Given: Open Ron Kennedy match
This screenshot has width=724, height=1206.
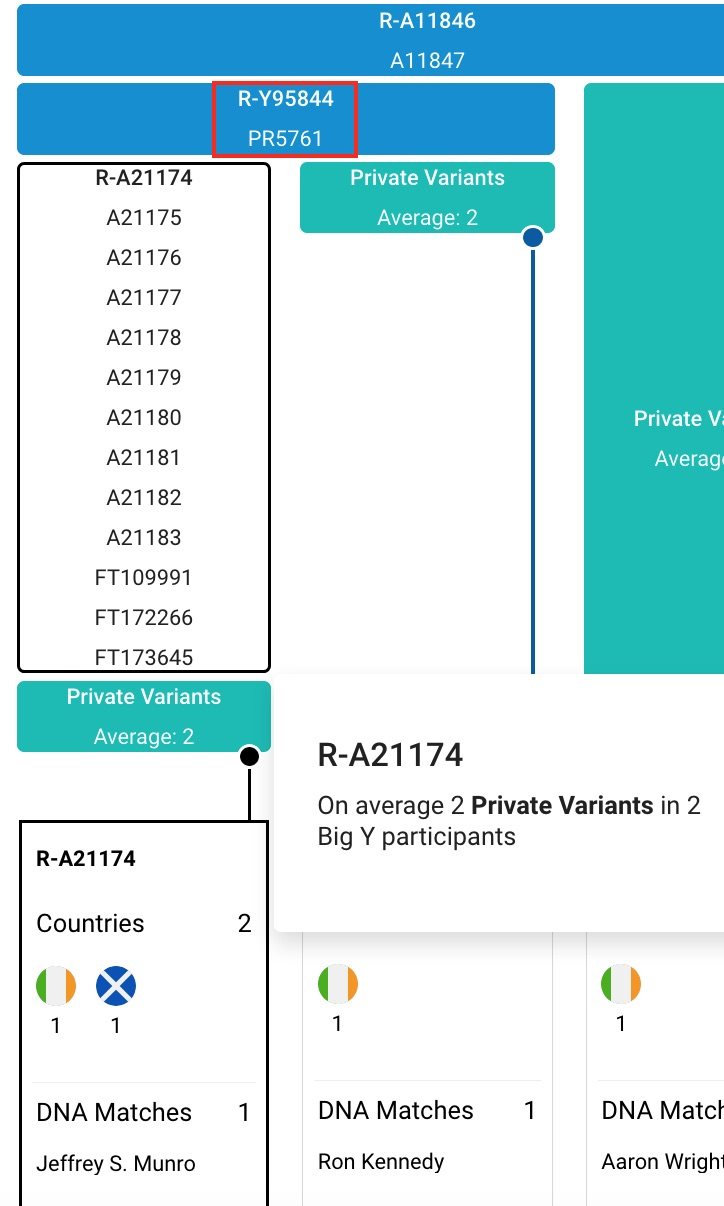Looking at the screenshot, I should coord(381,1162).
